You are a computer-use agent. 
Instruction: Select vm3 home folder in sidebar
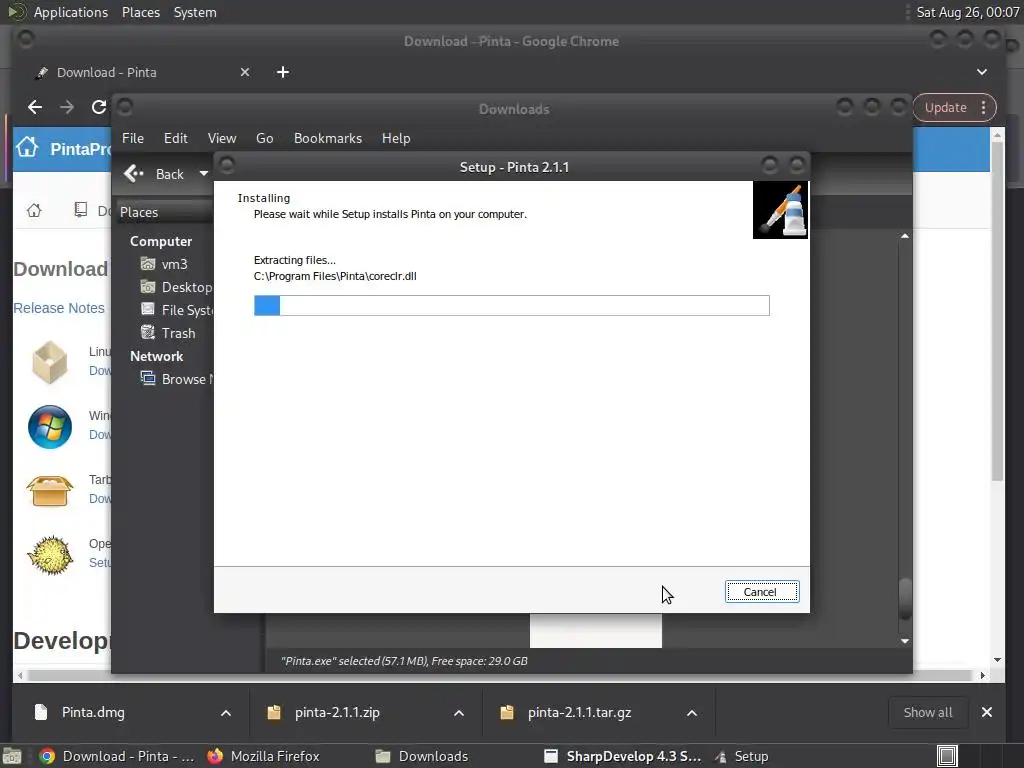pyautogui.click(x=174, y=264)
